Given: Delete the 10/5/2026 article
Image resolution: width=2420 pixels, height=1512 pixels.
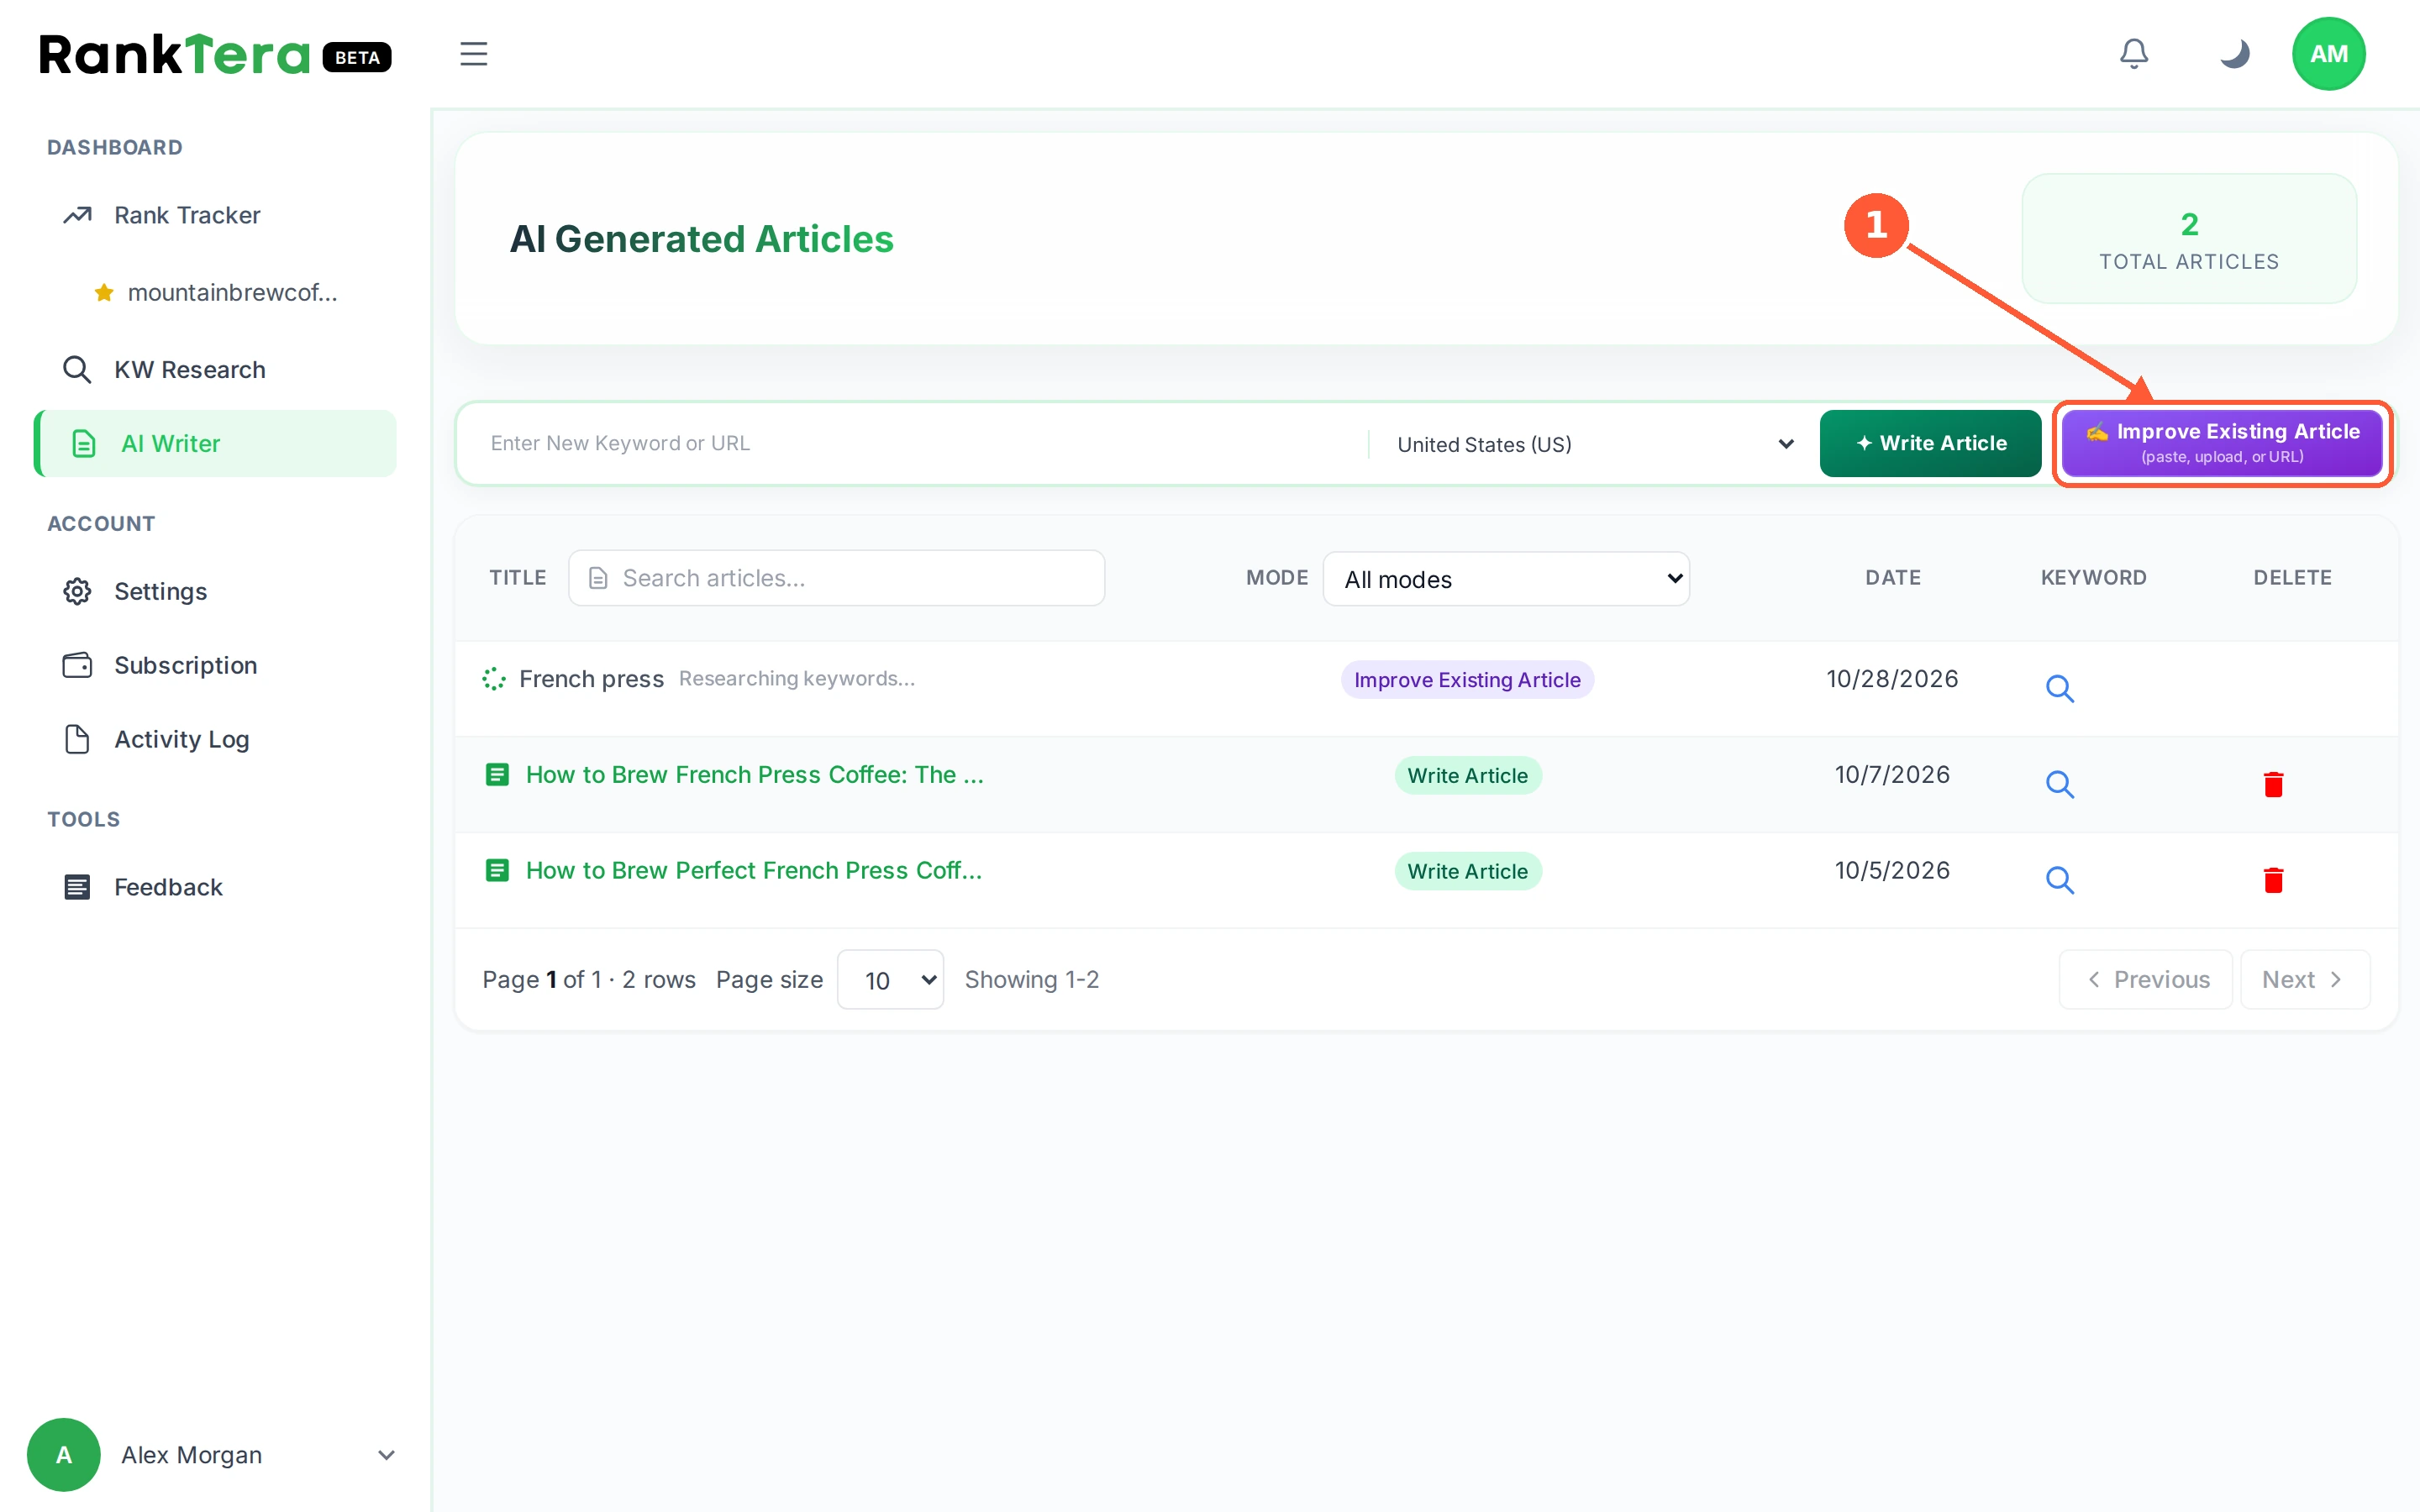Looking at the screenshot, I should point(2273,880).
